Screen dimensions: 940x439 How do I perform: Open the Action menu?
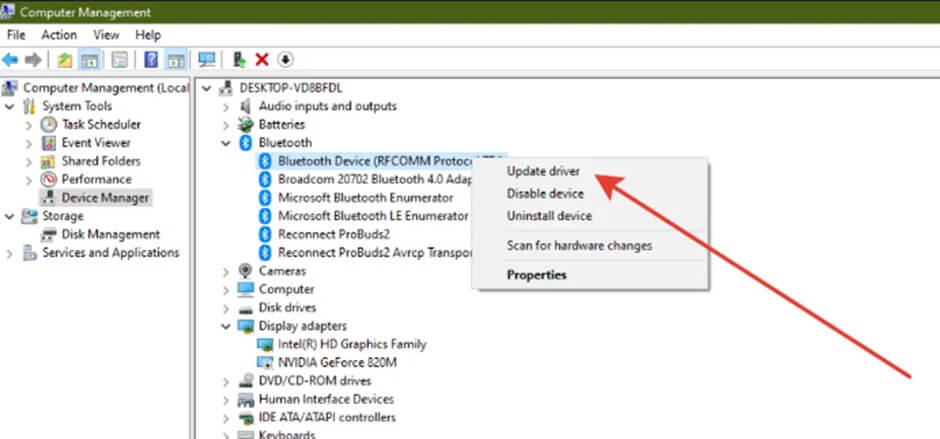pos(59,35)
